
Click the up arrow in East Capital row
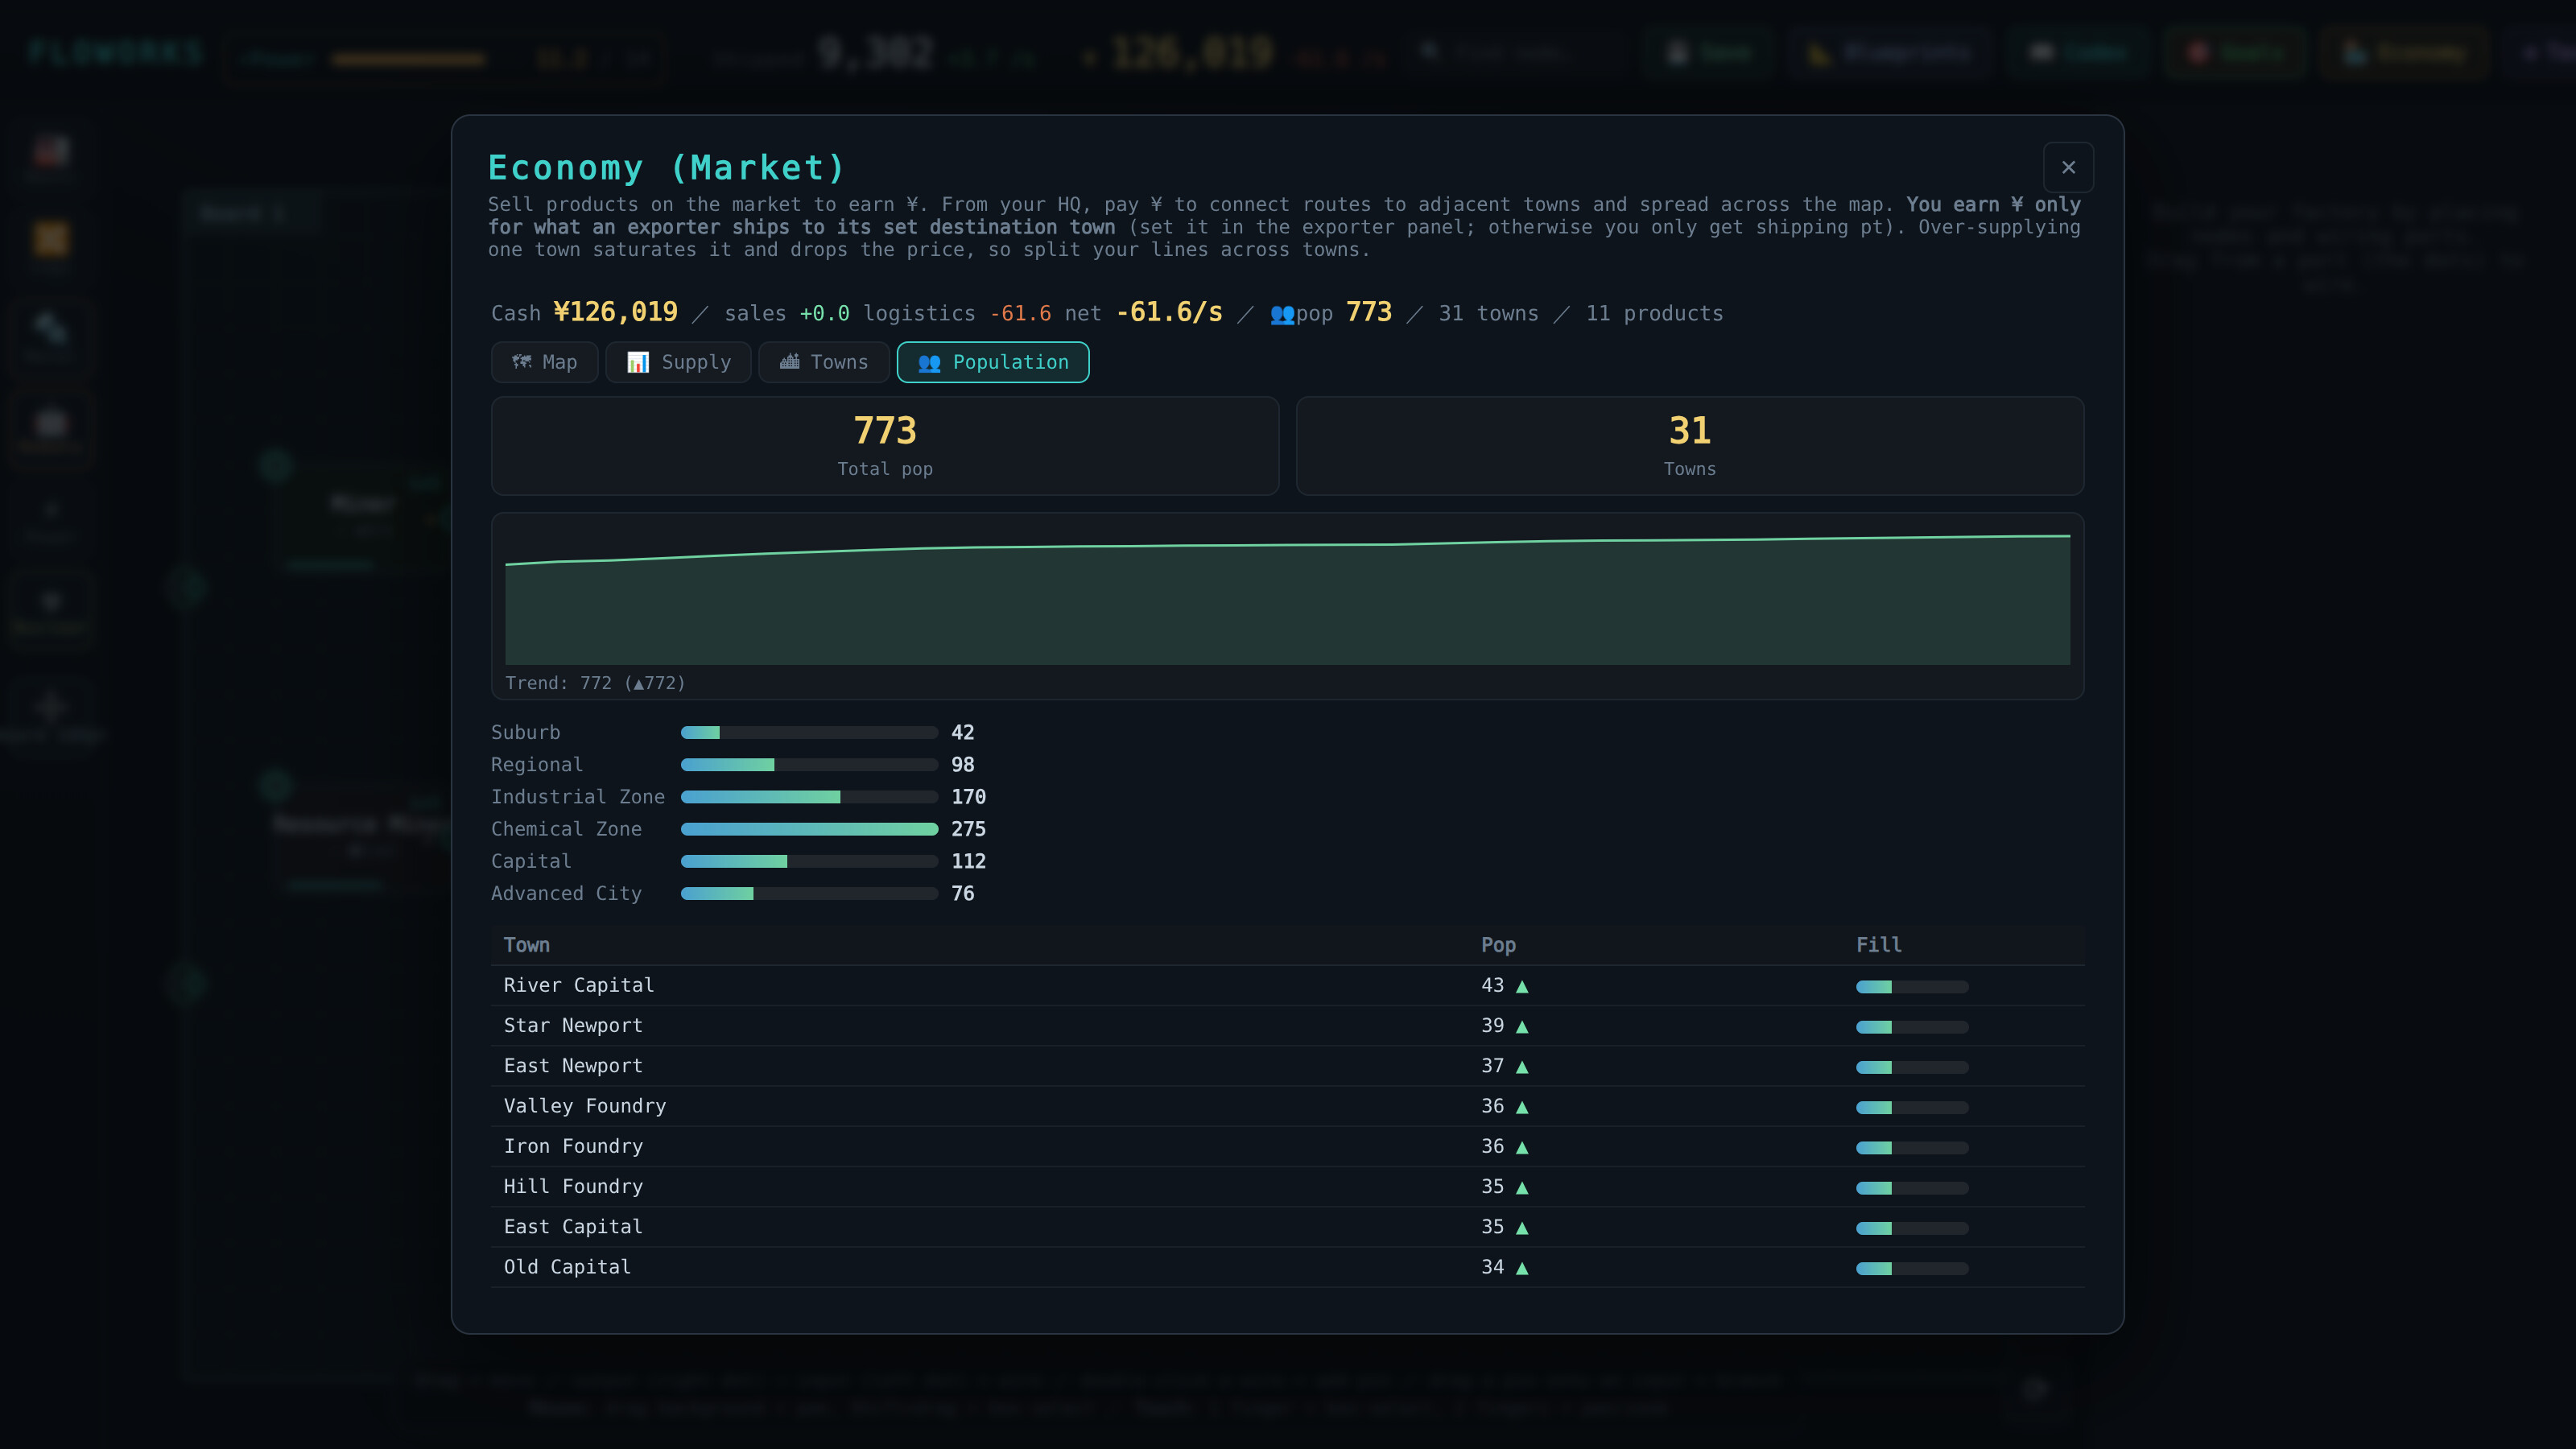(1522, 1227)
